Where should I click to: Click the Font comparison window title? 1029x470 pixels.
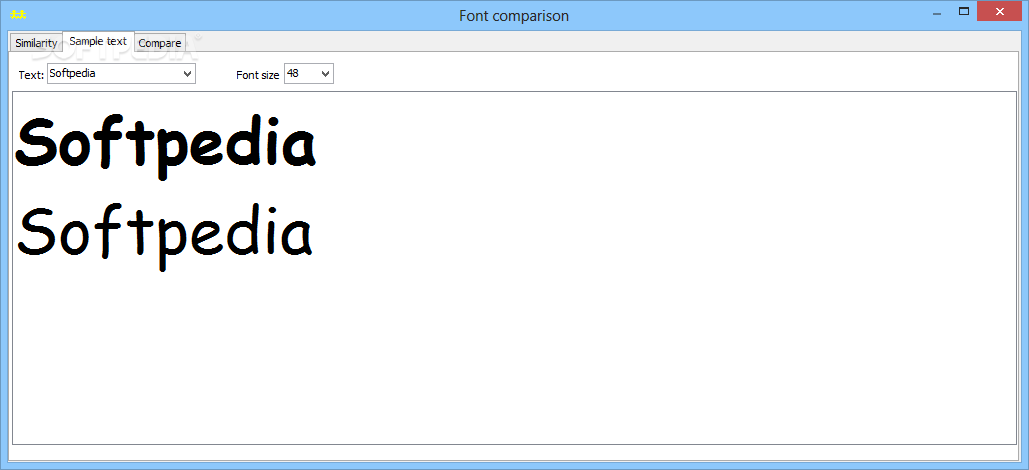pos(514,16)
